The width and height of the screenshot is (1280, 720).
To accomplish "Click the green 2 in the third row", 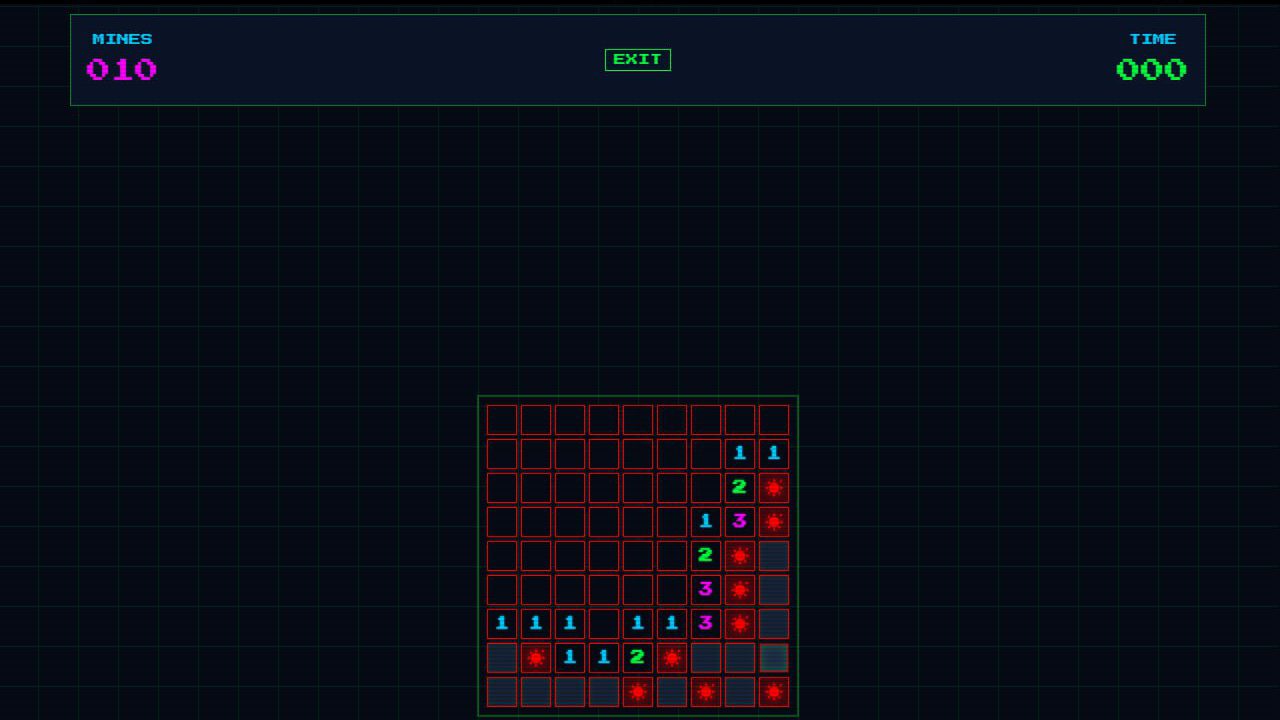I will [x=739, y=487].
